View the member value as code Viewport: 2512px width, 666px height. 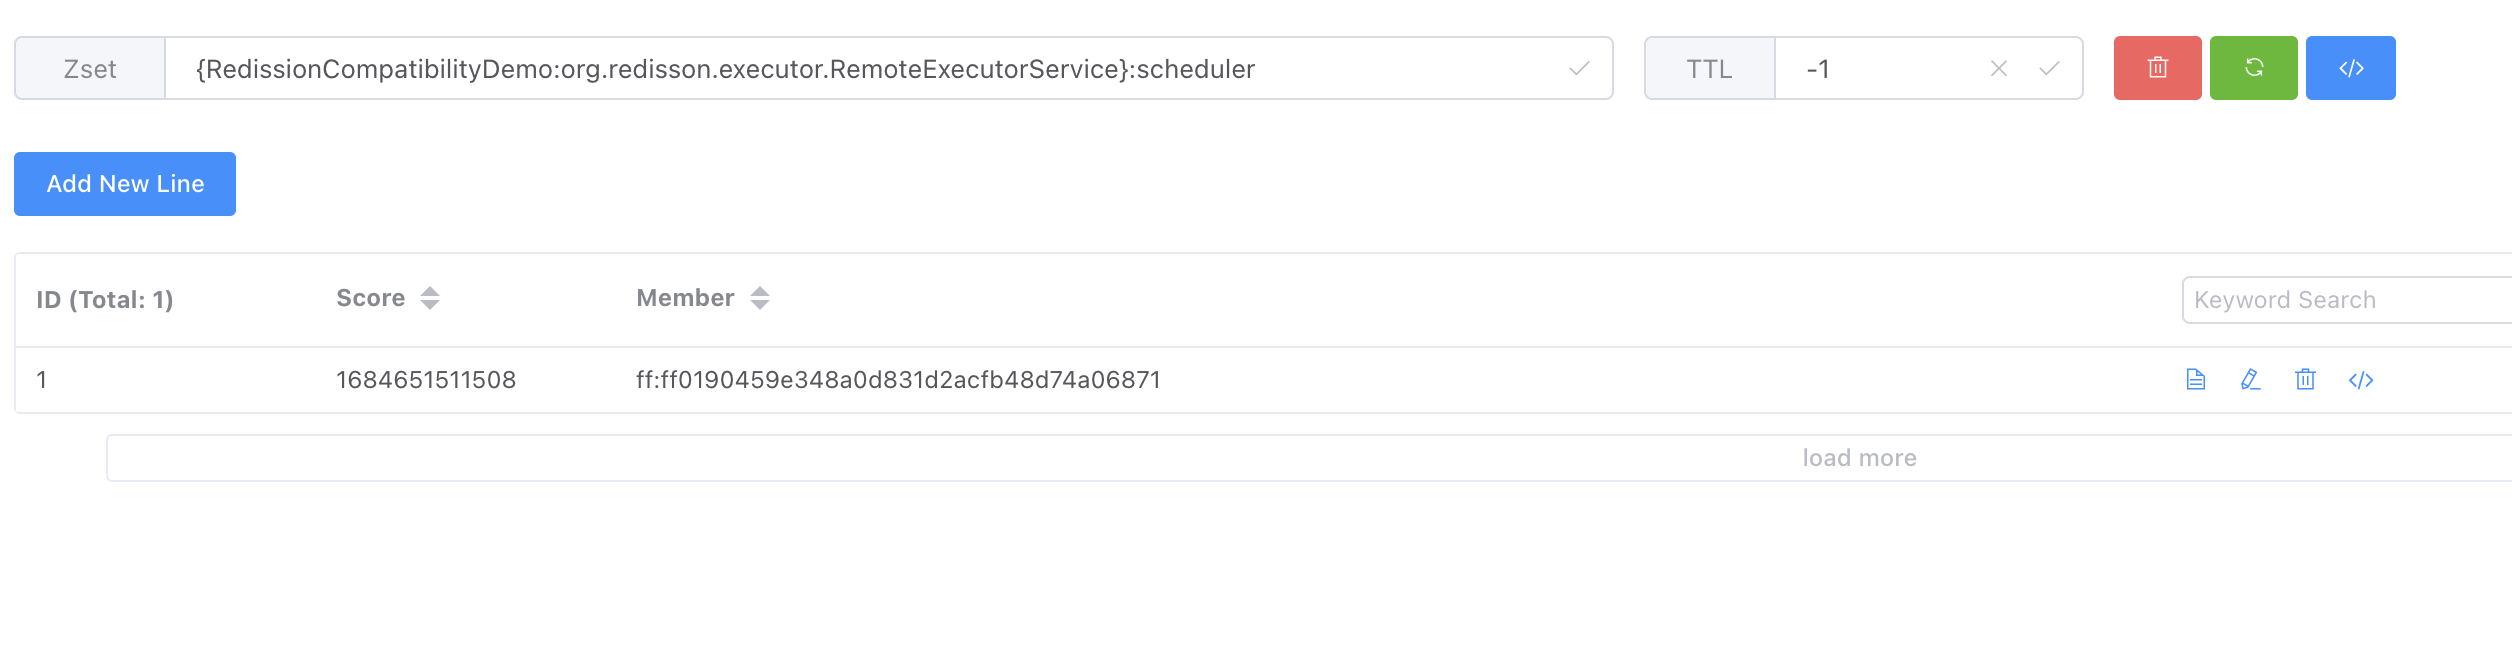(2361, 379)
